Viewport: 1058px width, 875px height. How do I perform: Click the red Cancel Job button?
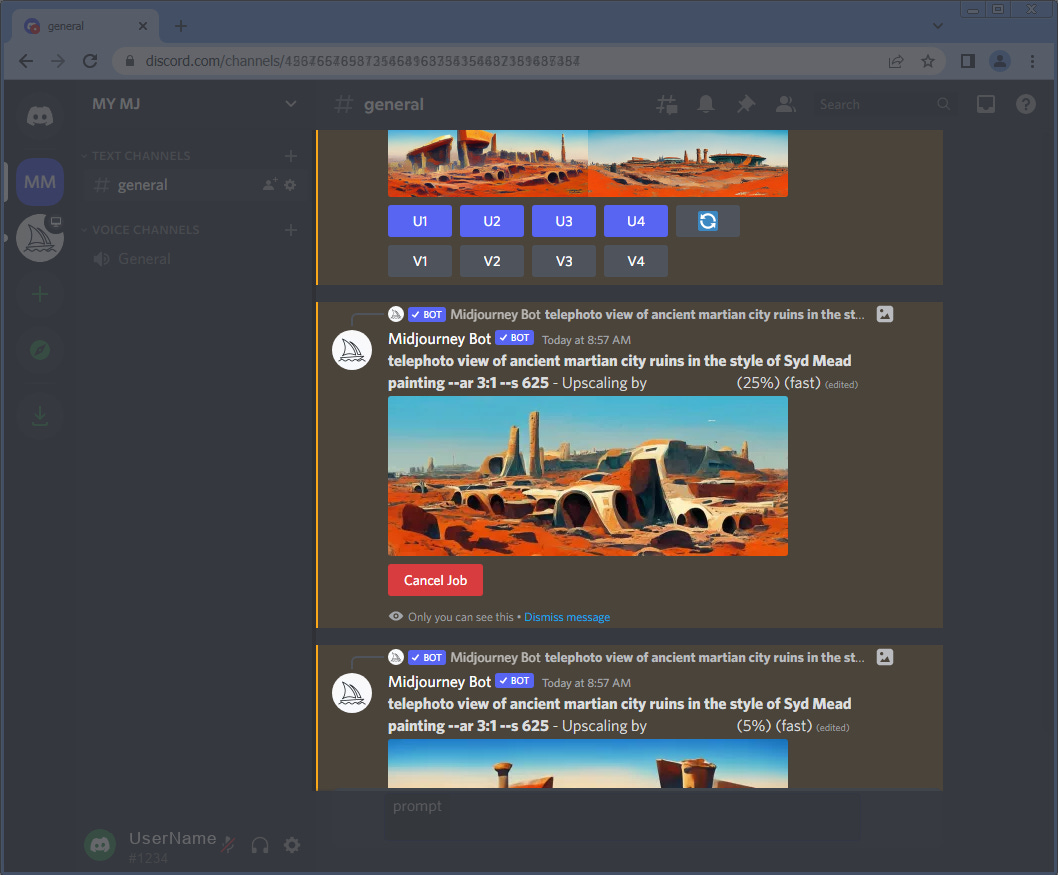(435, 580)
